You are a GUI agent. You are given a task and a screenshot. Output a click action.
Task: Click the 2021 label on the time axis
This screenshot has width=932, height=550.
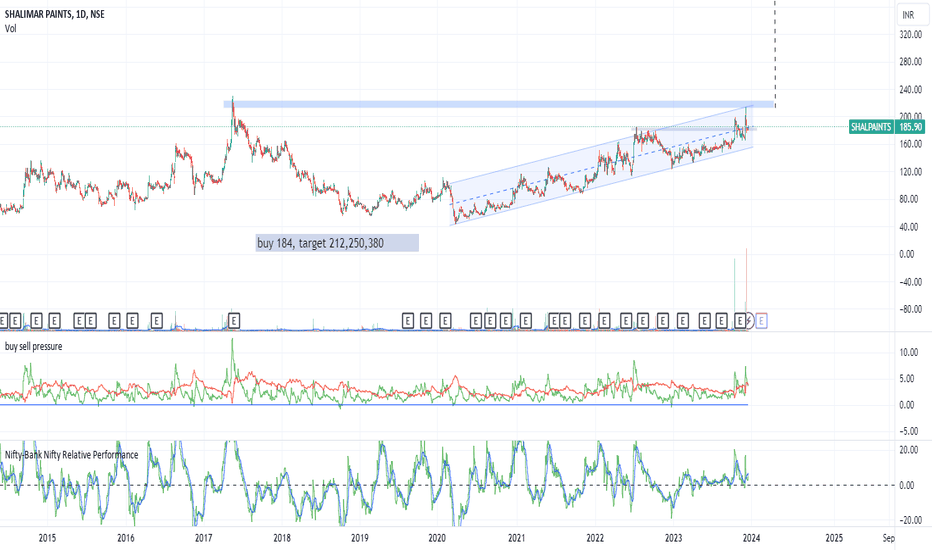517,538
